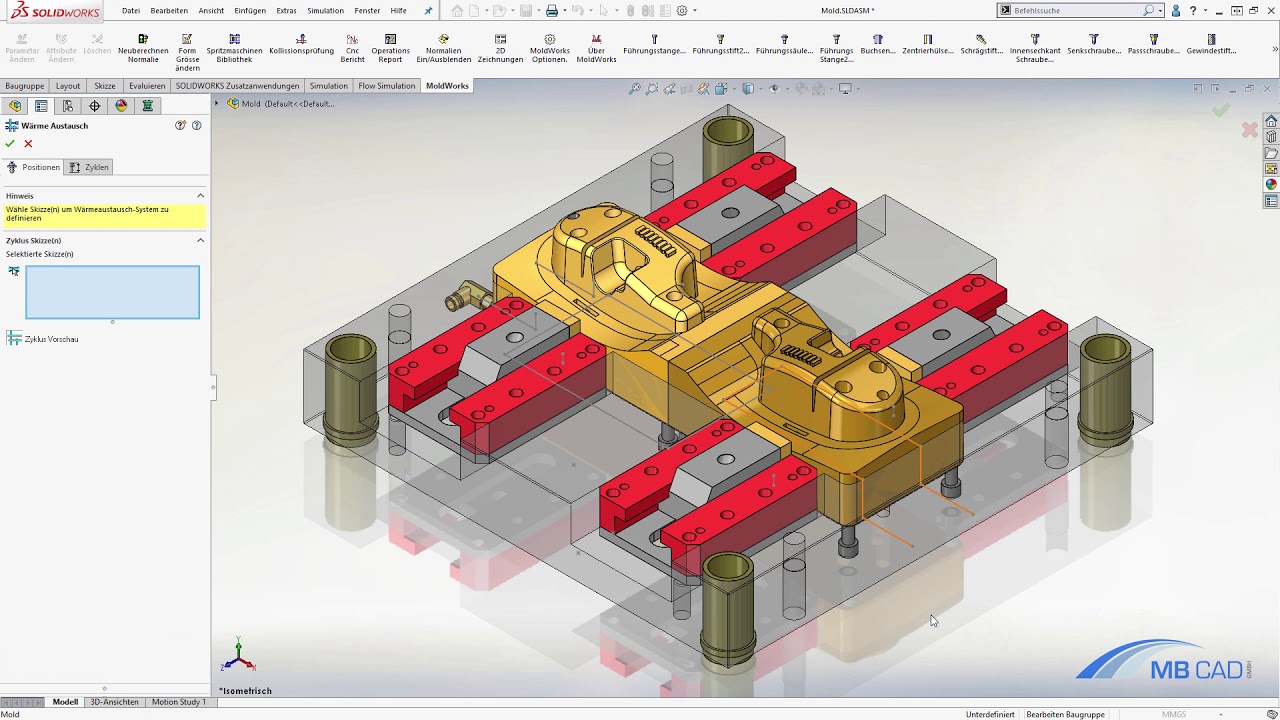This screenshot has width=1280, height=720.
Task: Open the Bearbeiten menu
Action: point(169,10)
